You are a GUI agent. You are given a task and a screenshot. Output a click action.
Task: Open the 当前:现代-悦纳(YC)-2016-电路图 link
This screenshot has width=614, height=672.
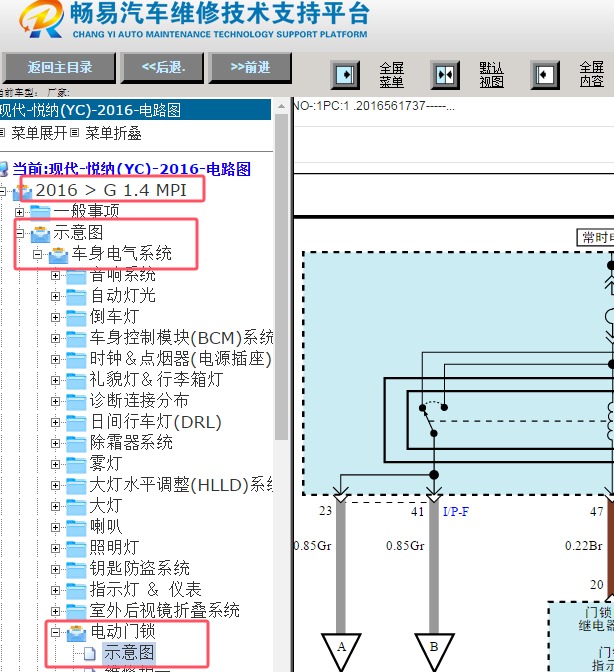pyautogui.click(x=131, y=169)
